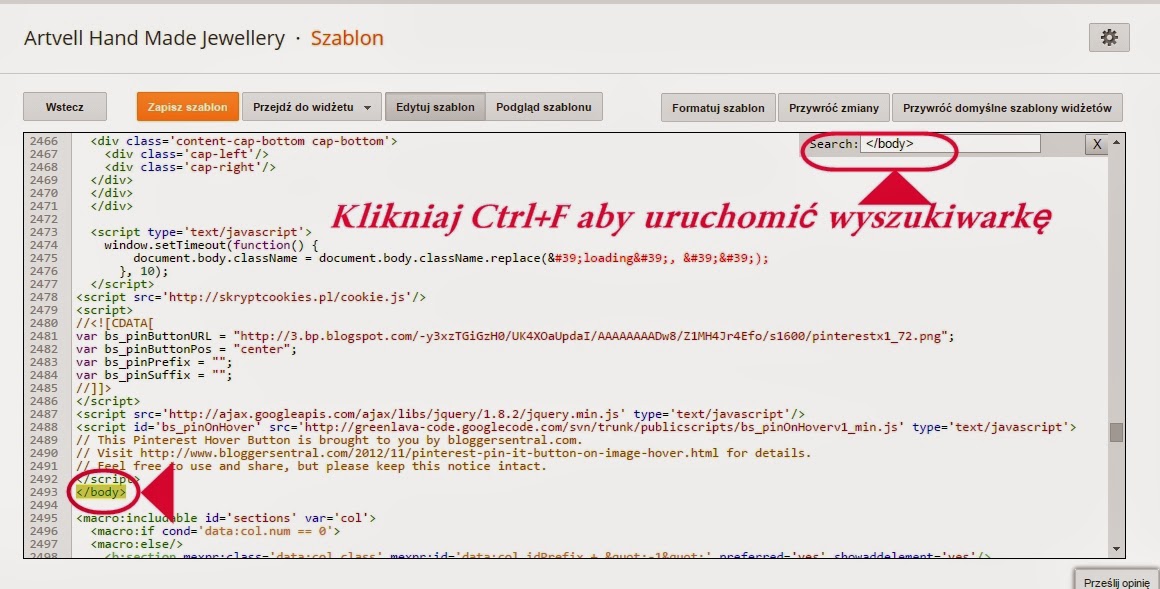Click the div class='cap-right' line
The width and height of the screenshot is (1160, 589).
[x=190, y=167]
